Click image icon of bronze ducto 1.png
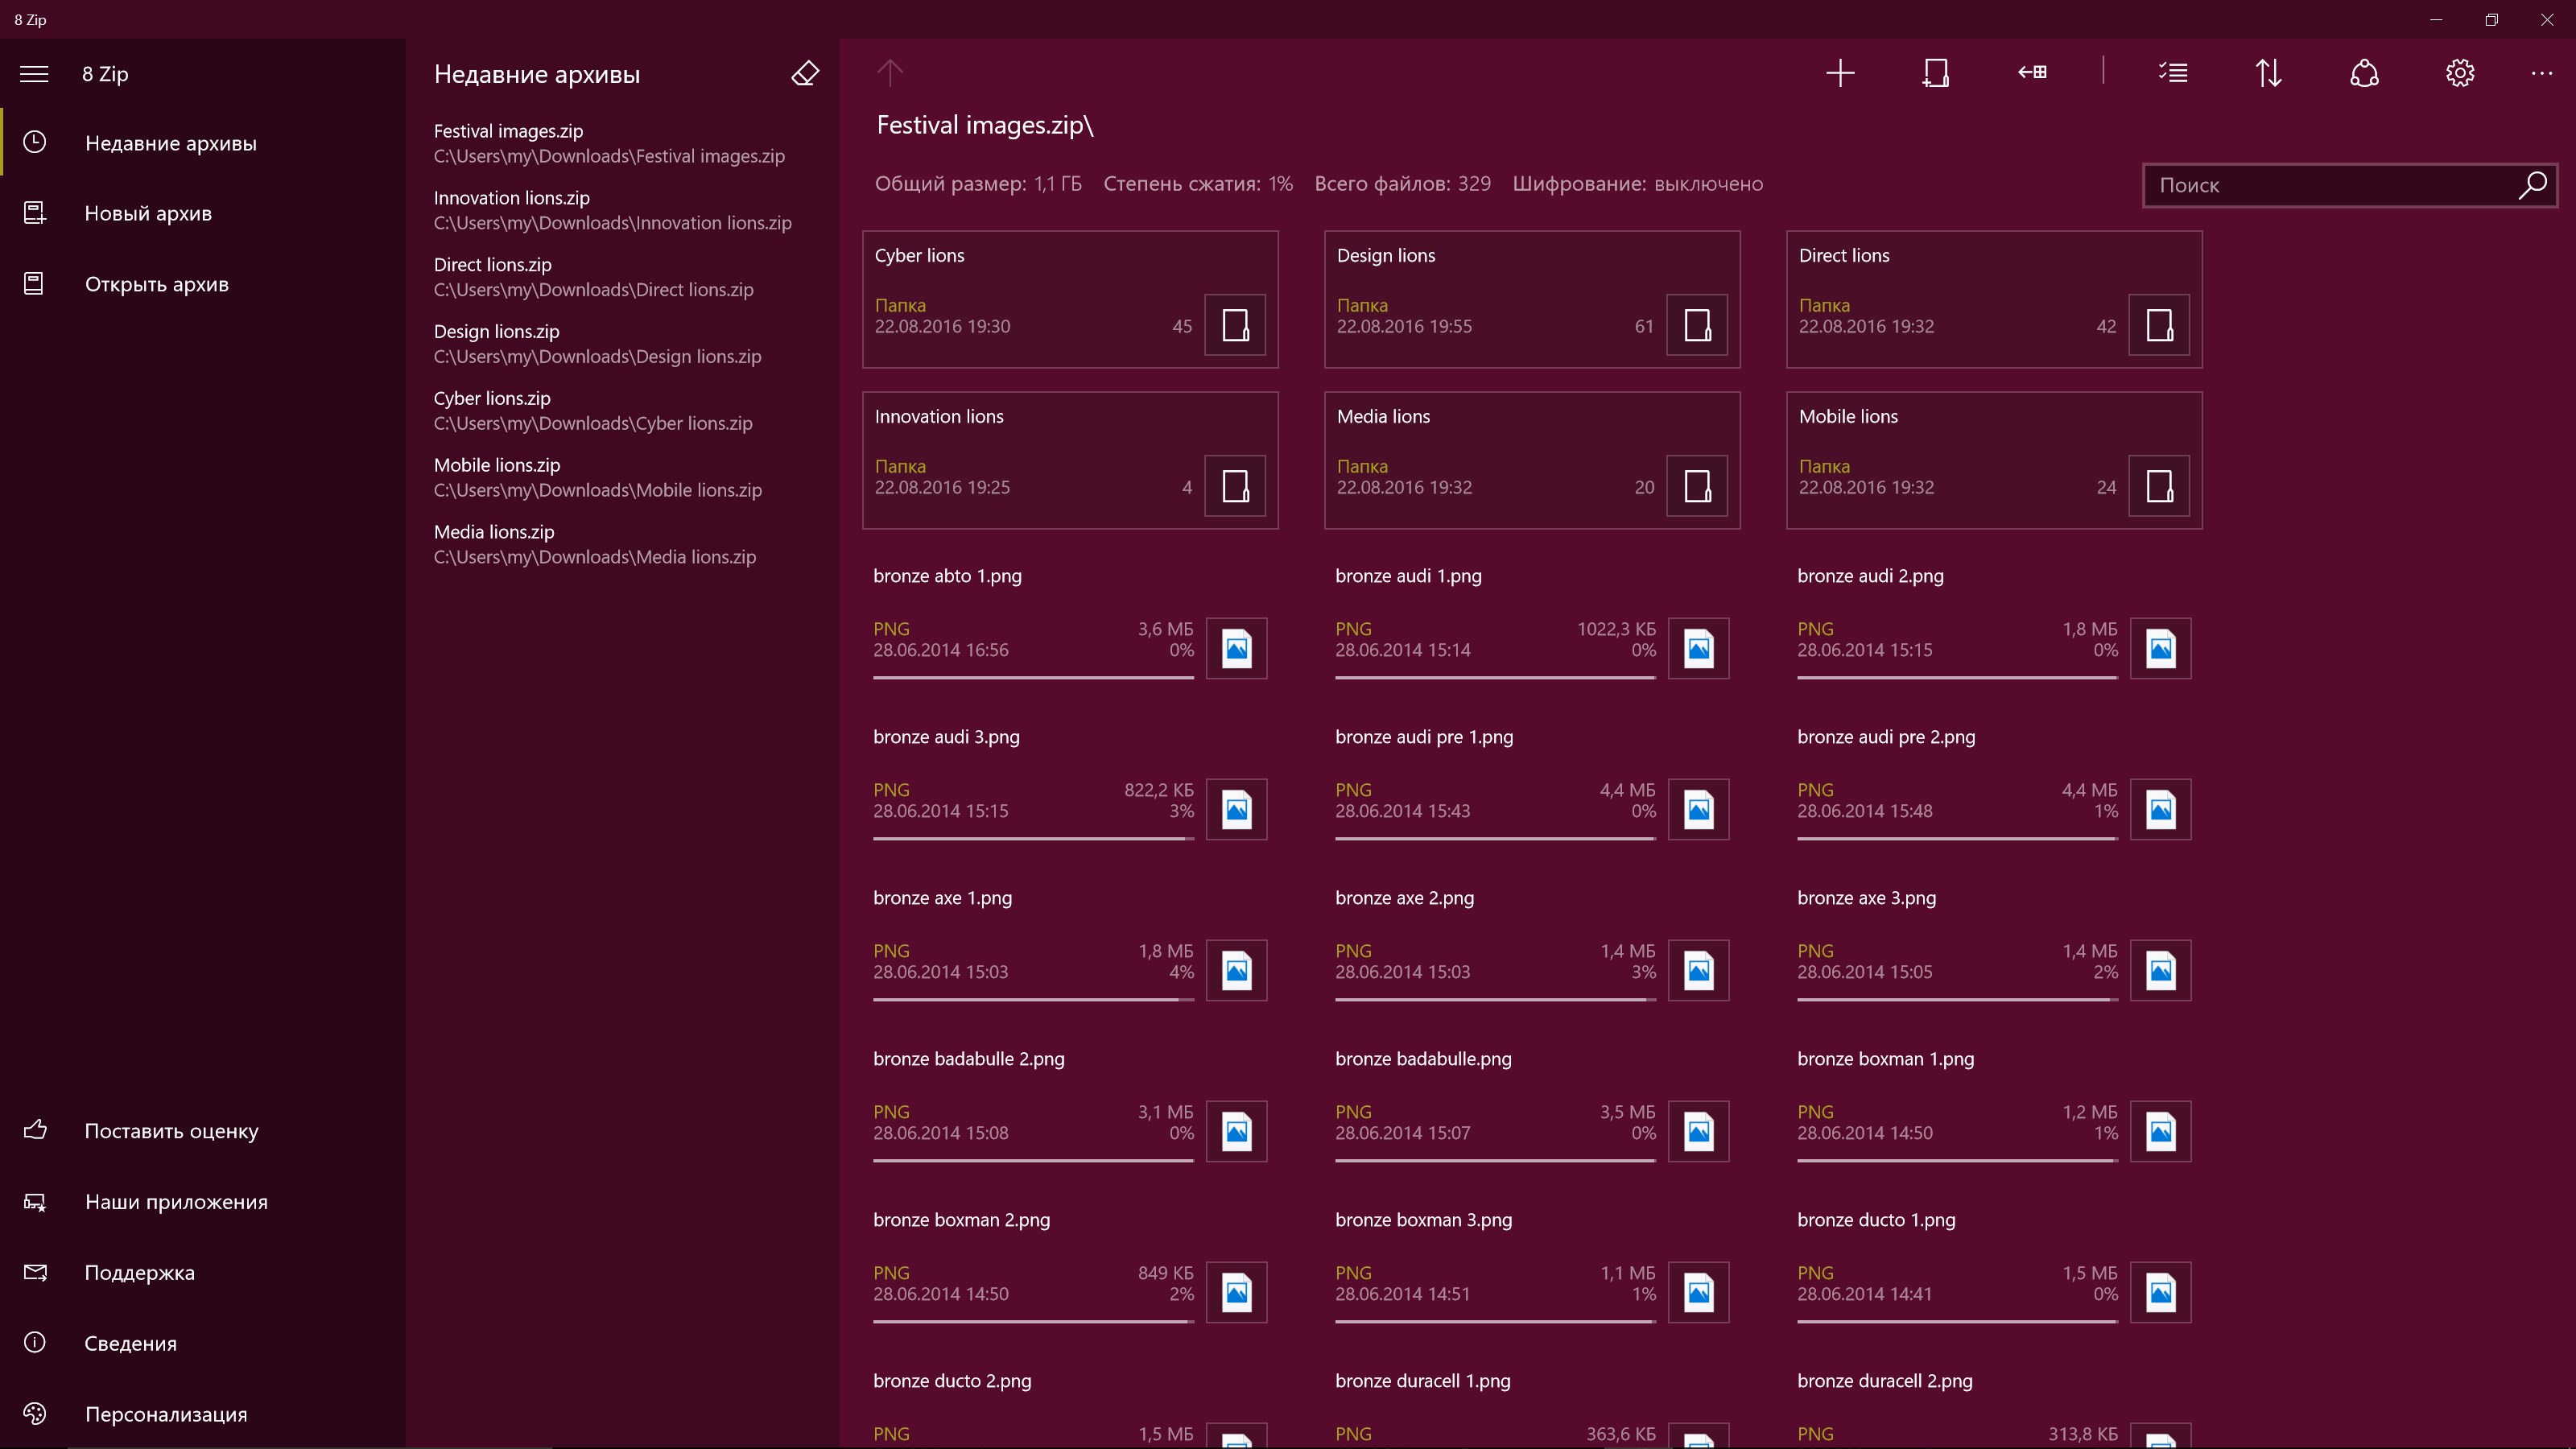Viewport: 2576px width, 1449px height. pyautogui.click(x=2161, y=1292)
